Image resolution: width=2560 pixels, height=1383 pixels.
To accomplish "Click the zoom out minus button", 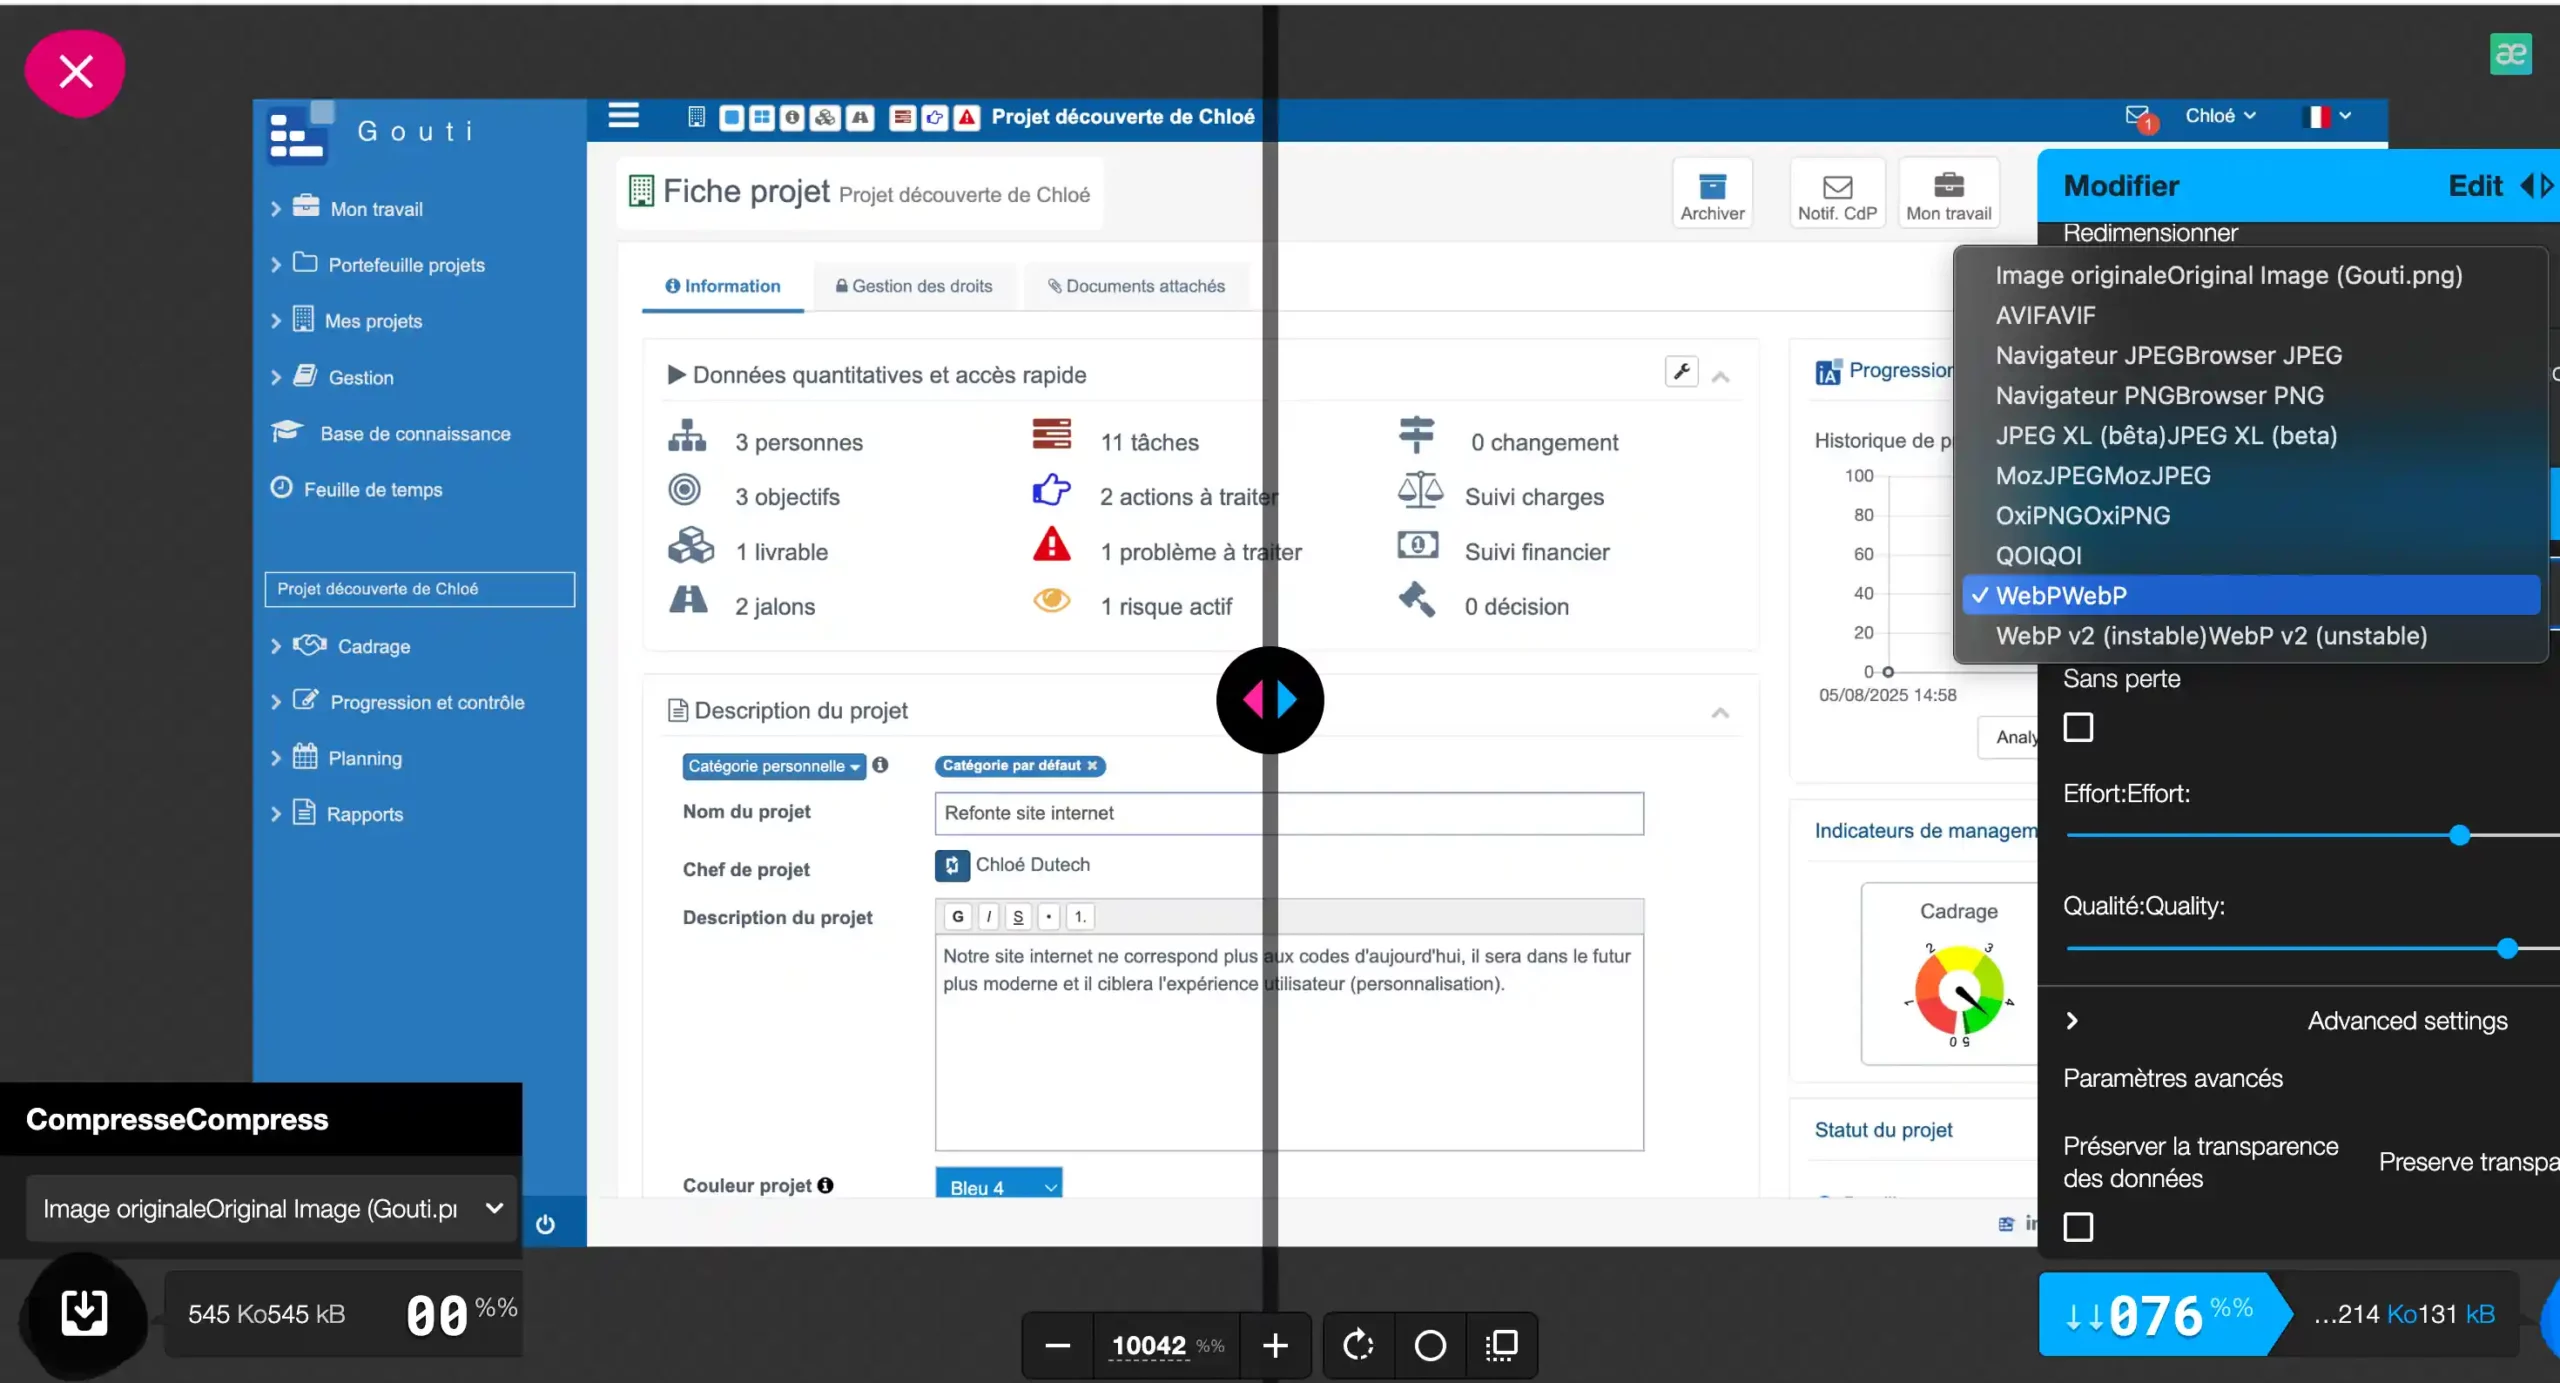I will point(1057,1345).
